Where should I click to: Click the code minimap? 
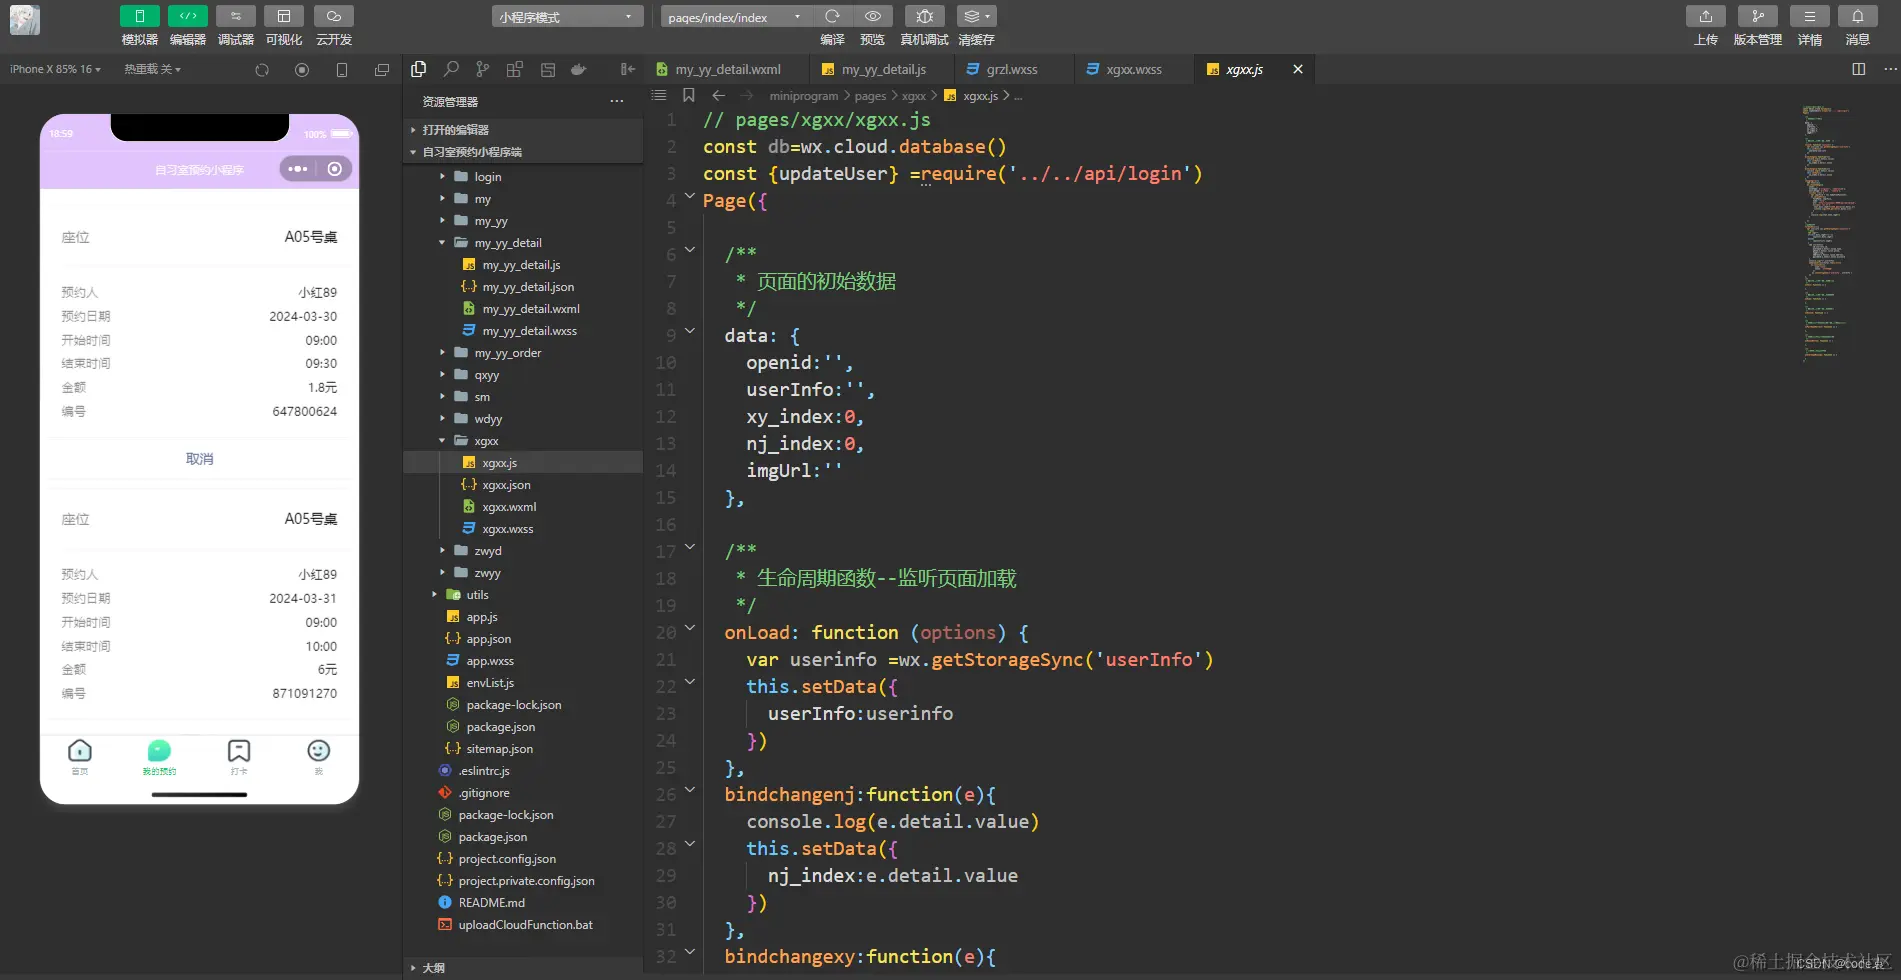1828,232
